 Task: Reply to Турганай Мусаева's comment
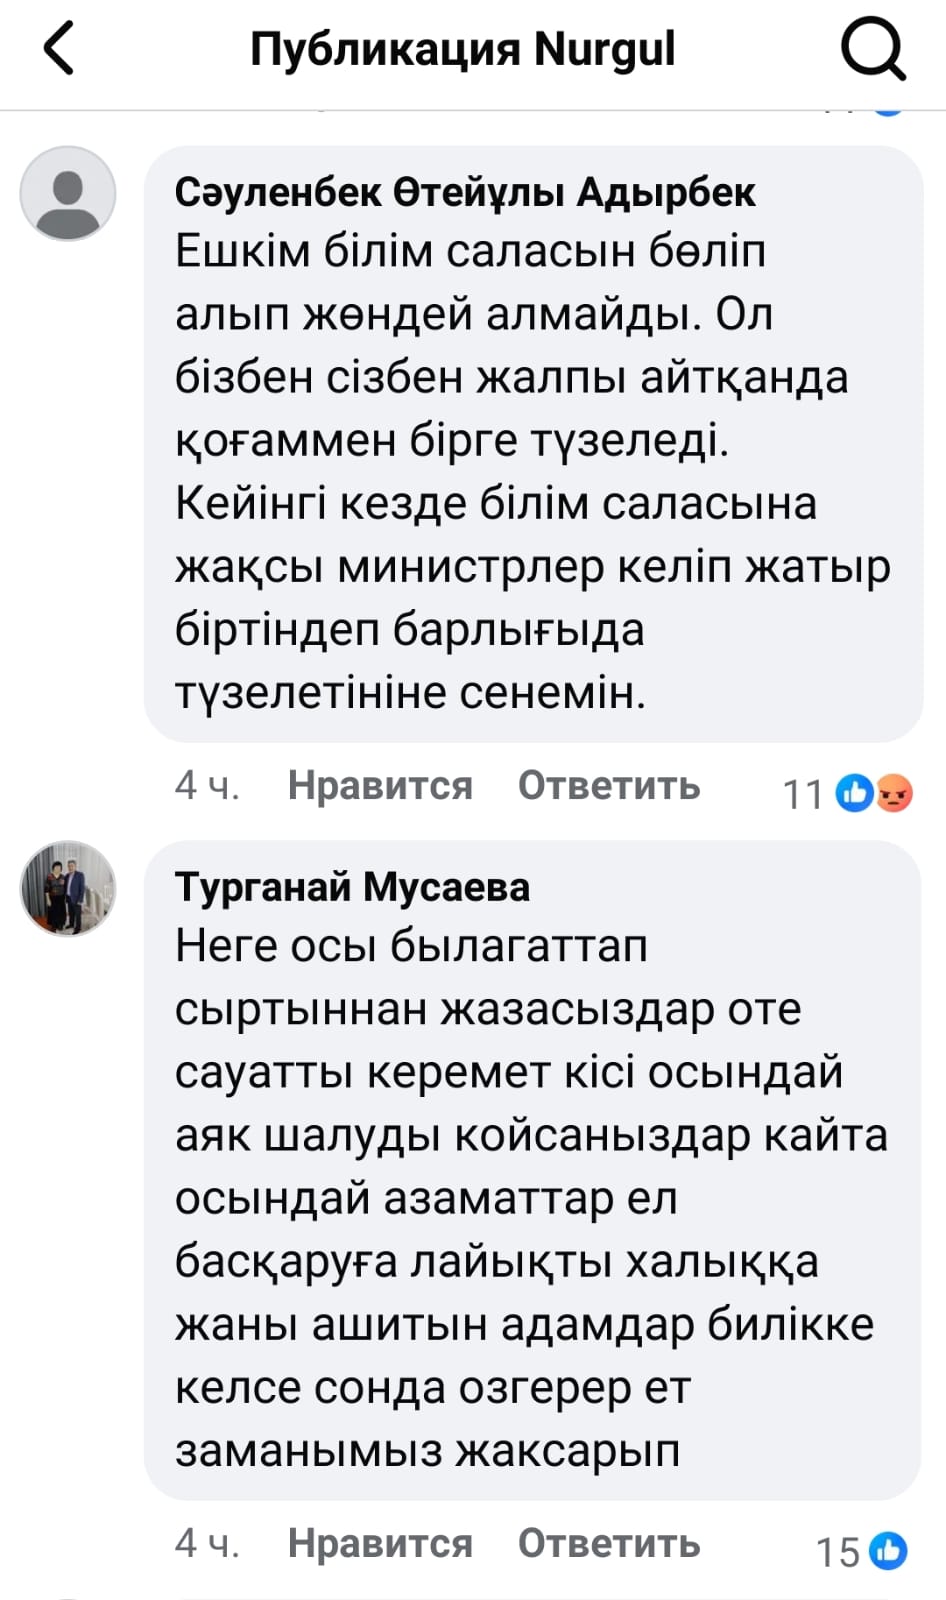pos(608,1544)
